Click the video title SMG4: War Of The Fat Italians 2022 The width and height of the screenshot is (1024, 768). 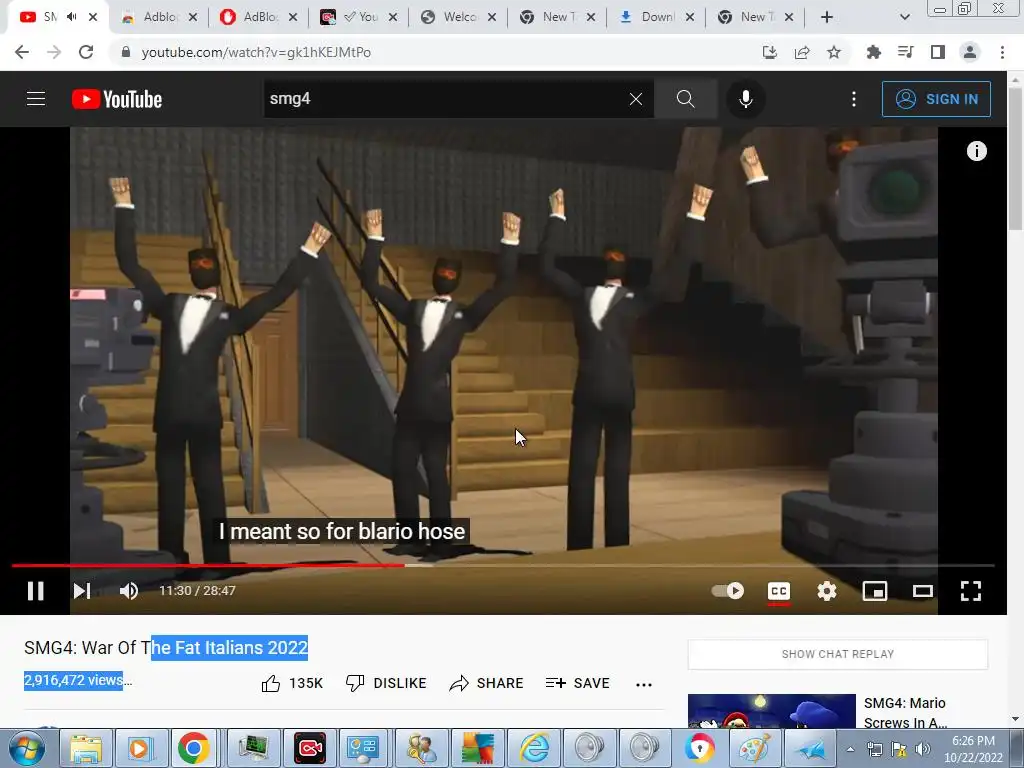pos(166,648)
